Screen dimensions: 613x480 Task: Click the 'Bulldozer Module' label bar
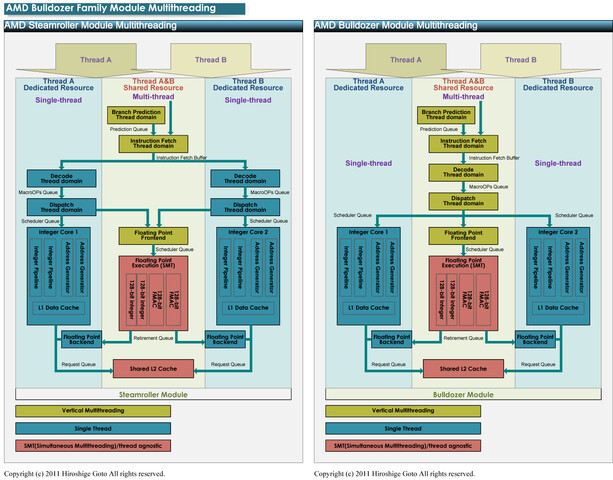463,394
